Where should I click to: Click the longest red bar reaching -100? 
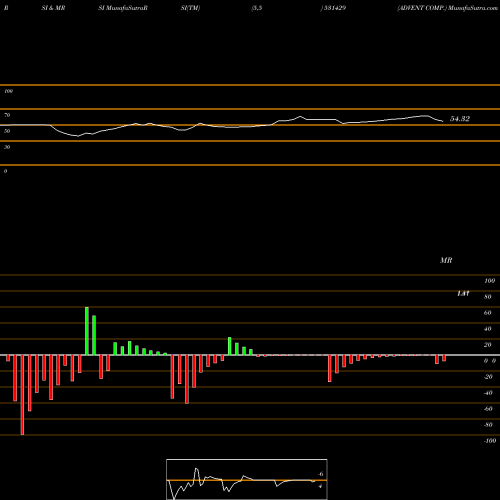tap(22, 395)
